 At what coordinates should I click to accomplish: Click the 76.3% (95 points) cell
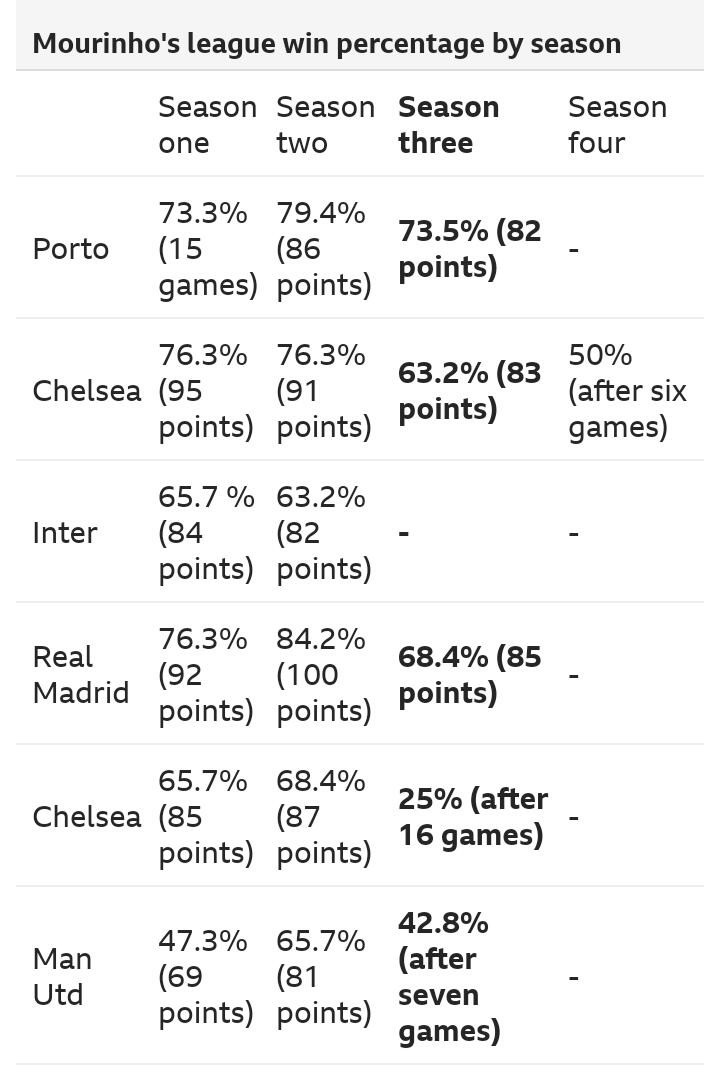point(205,390)
